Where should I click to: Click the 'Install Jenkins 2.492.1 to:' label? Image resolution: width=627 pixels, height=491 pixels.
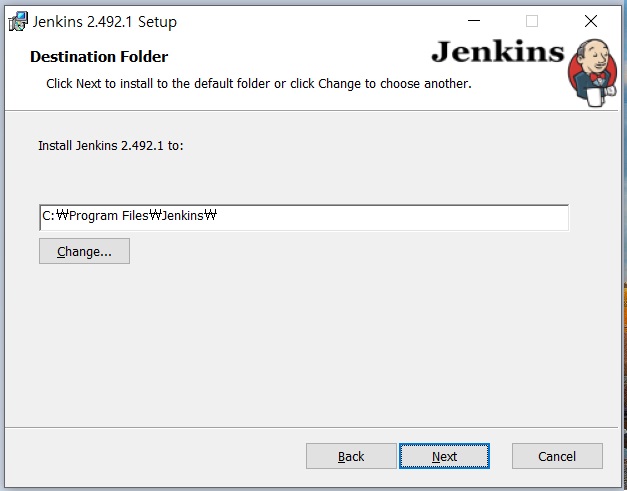click(x=111, y=146)
